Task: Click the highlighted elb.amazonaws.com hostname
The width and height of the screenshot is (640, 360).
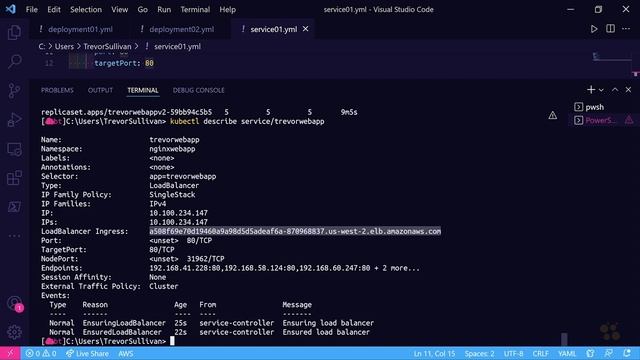Action: 295,231
